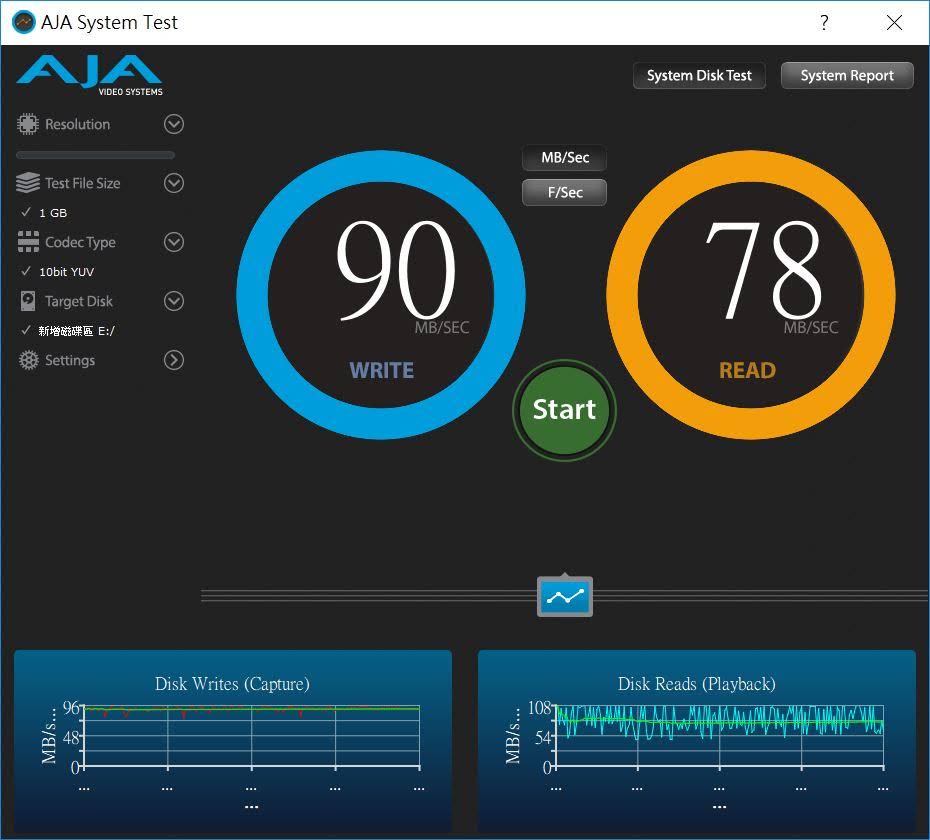Select the 10bit YUV codec option

(66, 272)
